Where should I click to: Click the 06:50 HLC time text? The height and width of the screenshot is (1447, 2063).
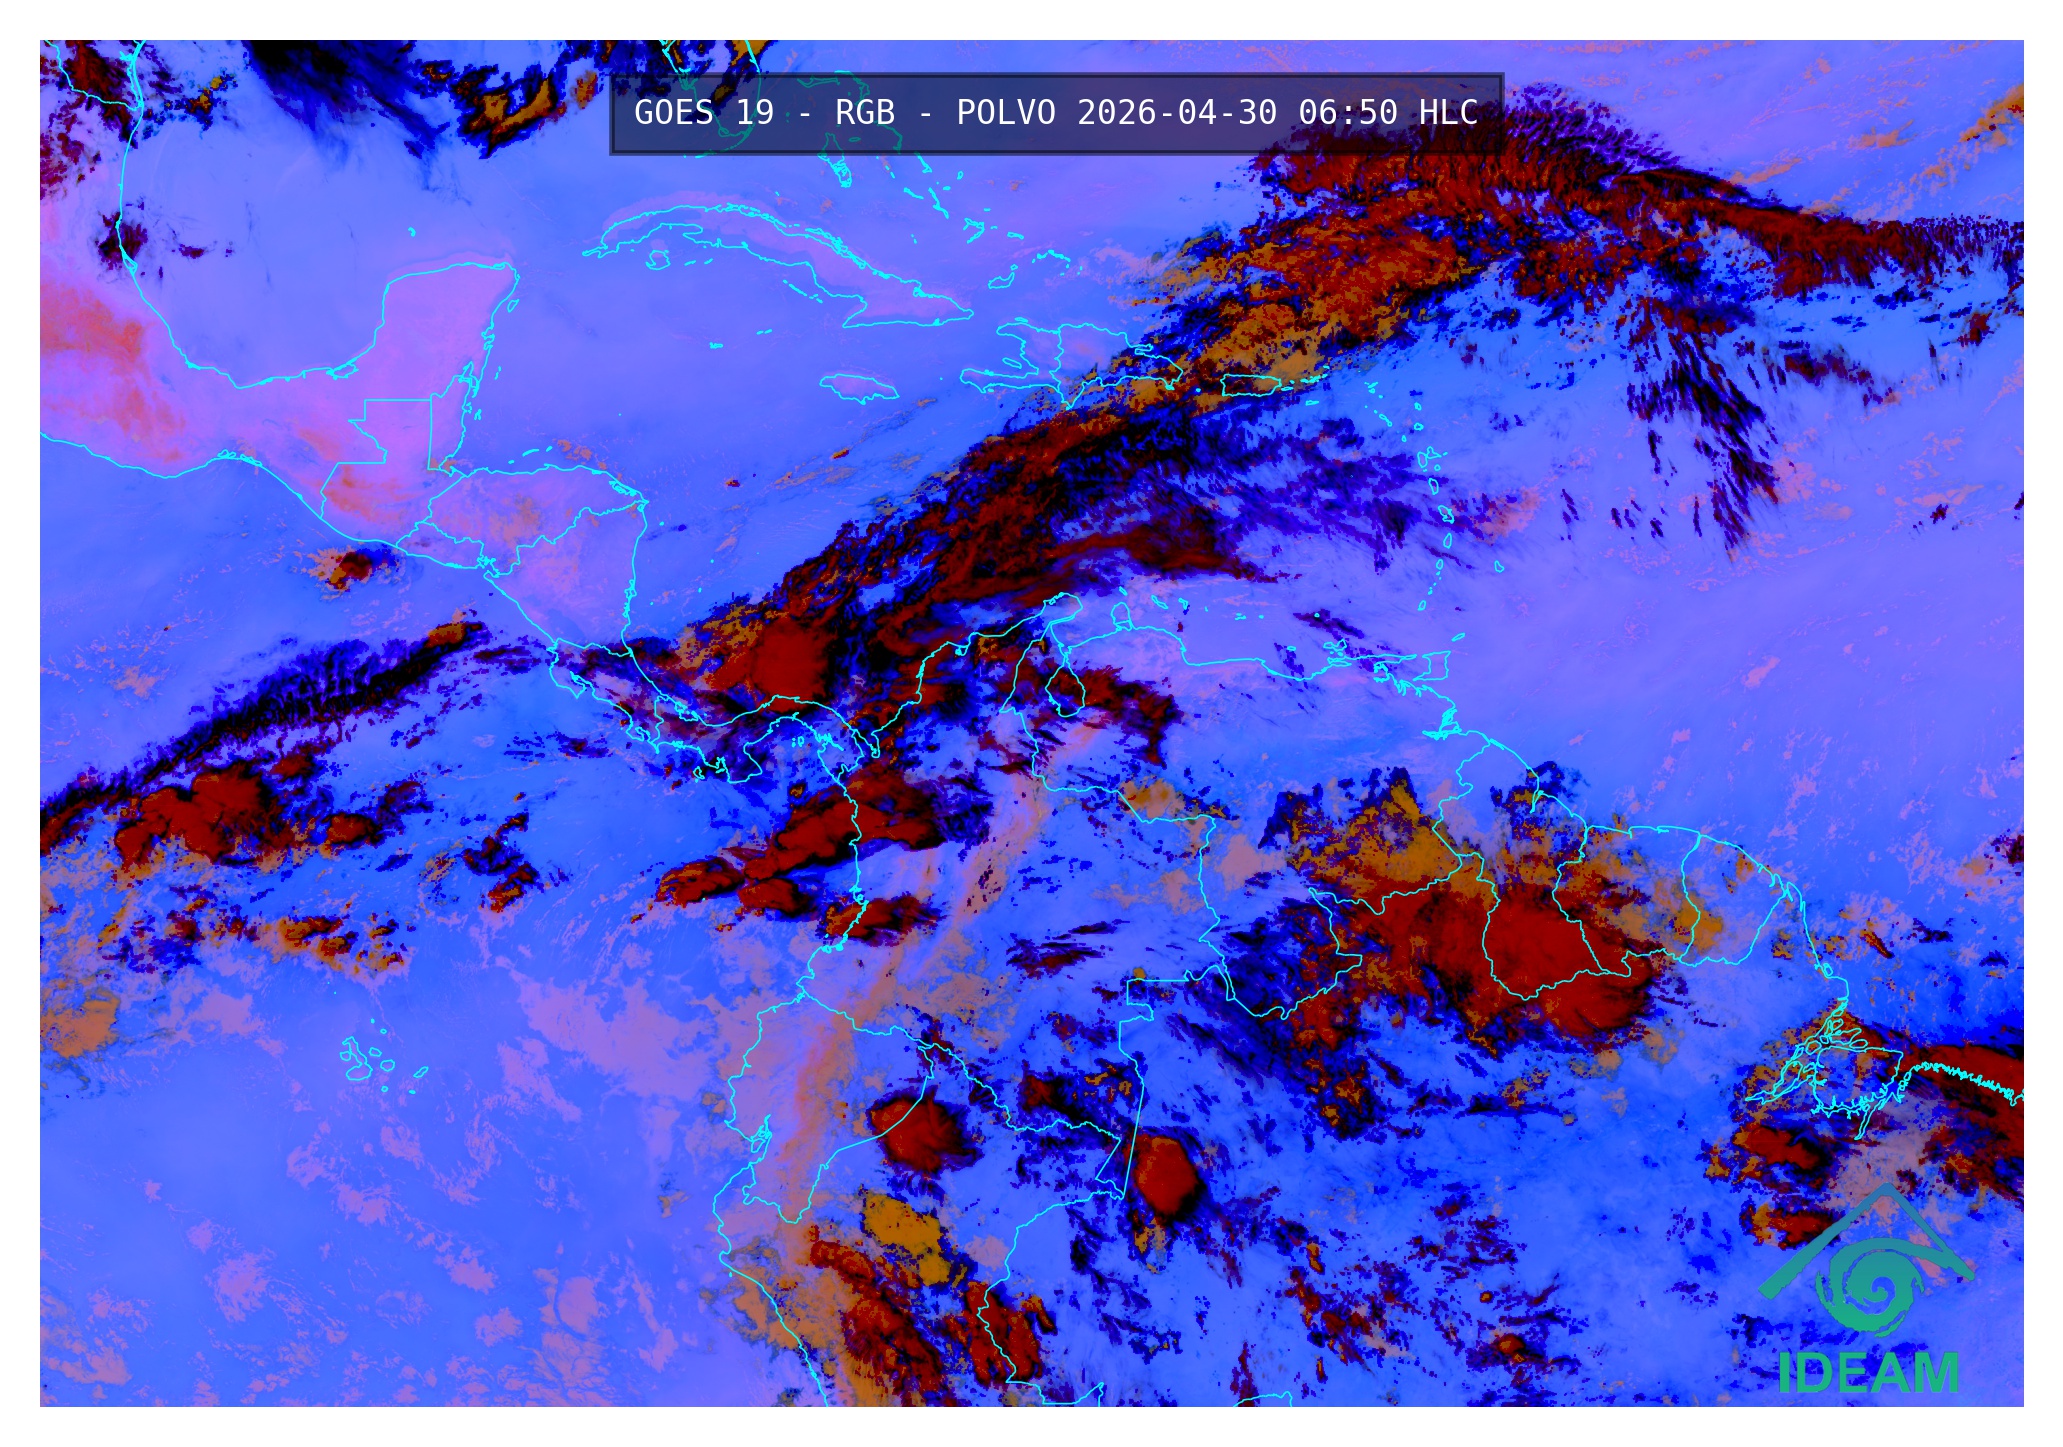click(x=1388, y=113)
